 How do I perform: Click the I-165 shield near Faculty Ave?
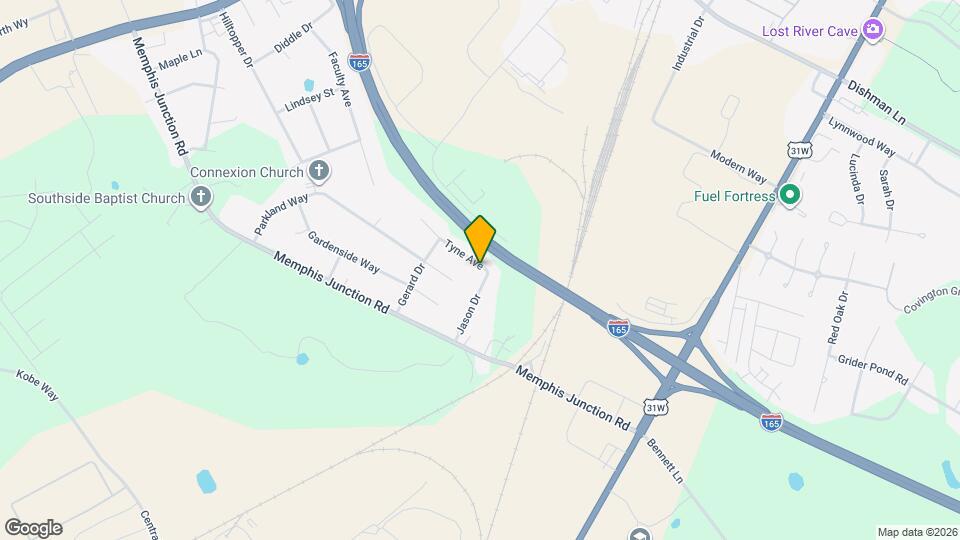[359, 62]
